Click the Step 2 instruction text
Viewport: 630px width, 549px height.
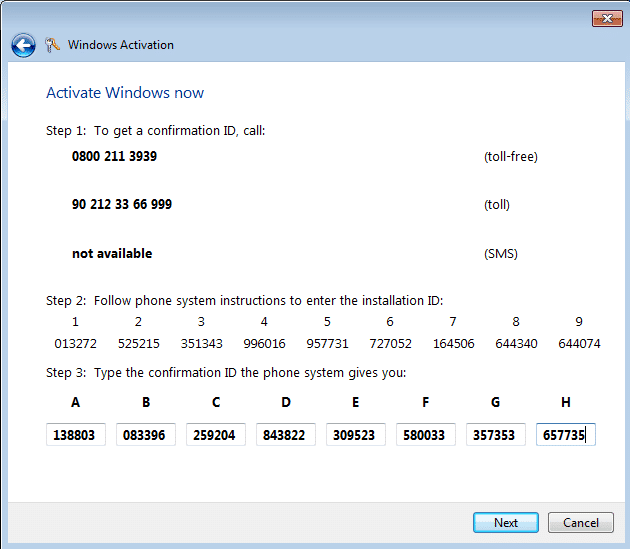coord(244,301)
